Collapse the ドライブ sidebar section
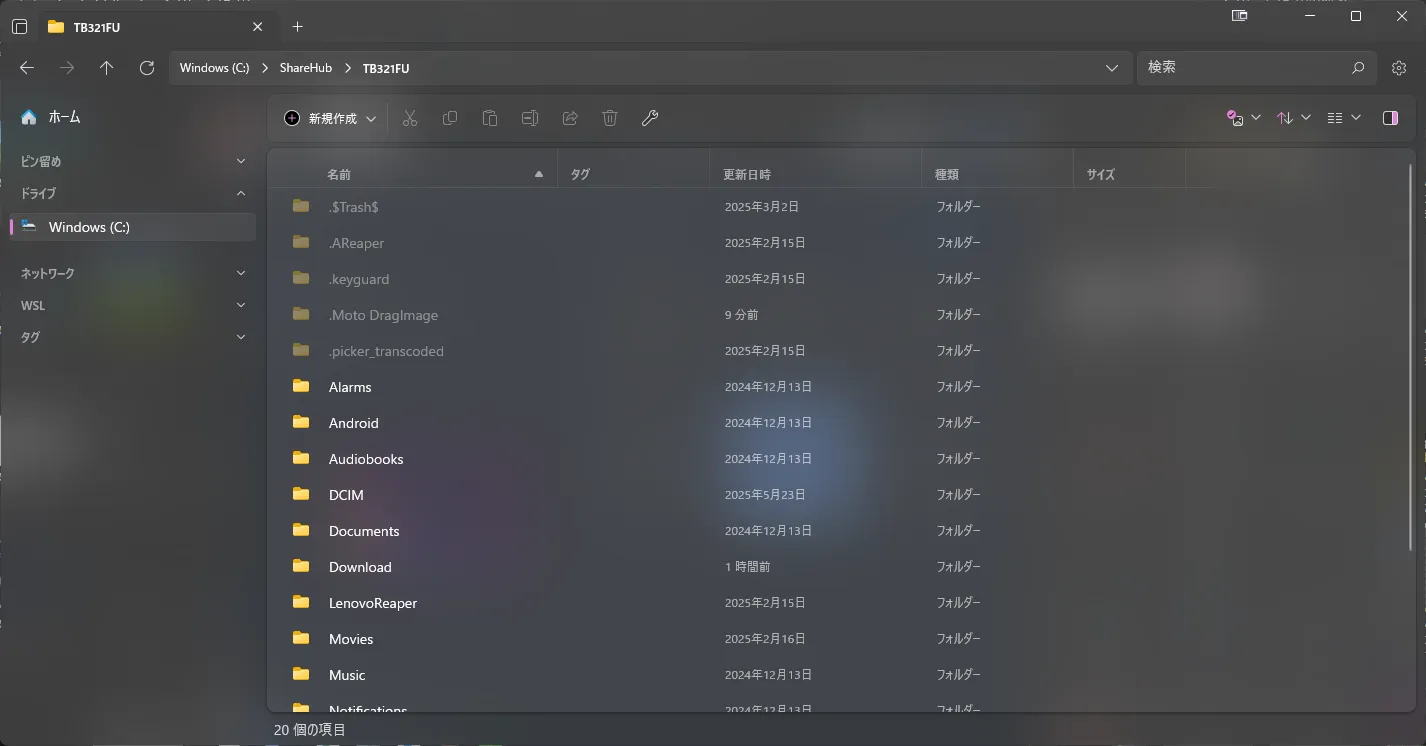 point(241,193)
